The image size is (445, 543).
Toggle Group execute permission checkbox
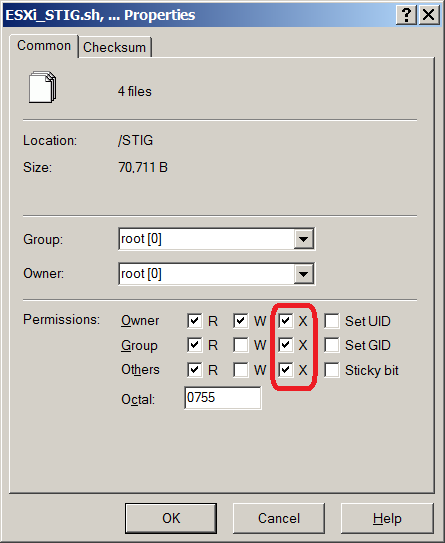286,345
